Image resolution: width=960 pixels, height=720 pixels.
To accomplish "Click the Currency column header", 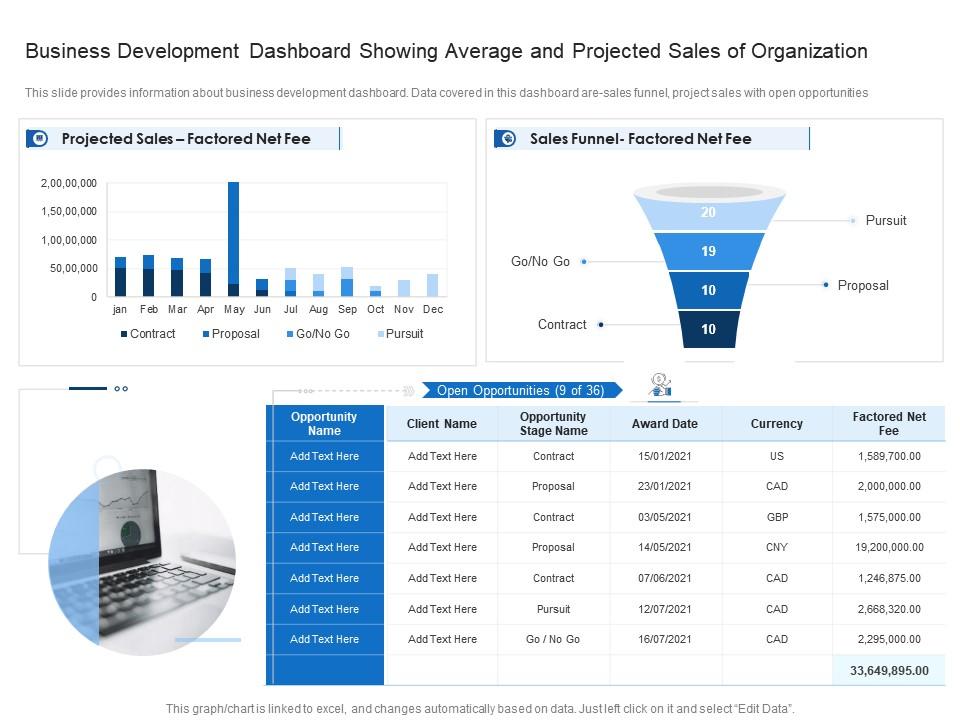I will (777, 423).
